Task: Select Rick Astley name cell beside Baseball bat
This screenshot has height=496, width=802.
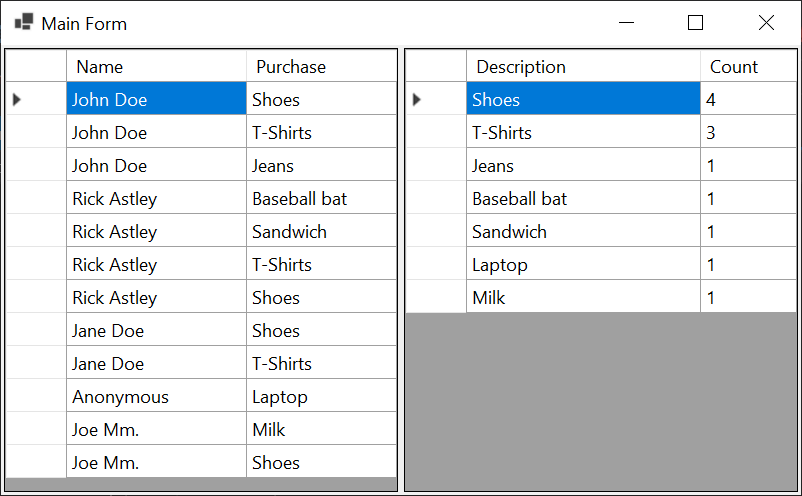Action: pyautogui.click(x=157, y=198)
